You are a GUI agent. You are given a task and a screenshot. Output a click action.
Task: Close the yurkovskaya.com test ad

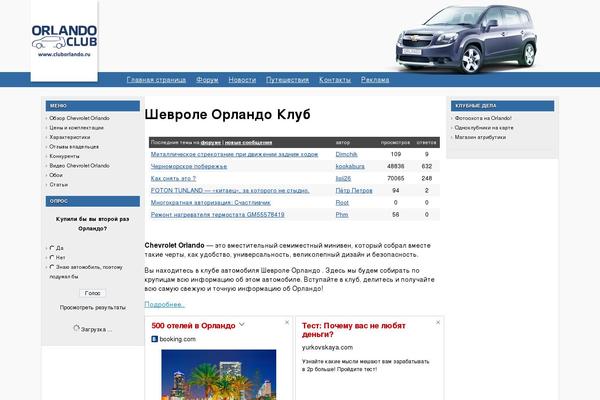pyautogui.click(x=438, y=323)
